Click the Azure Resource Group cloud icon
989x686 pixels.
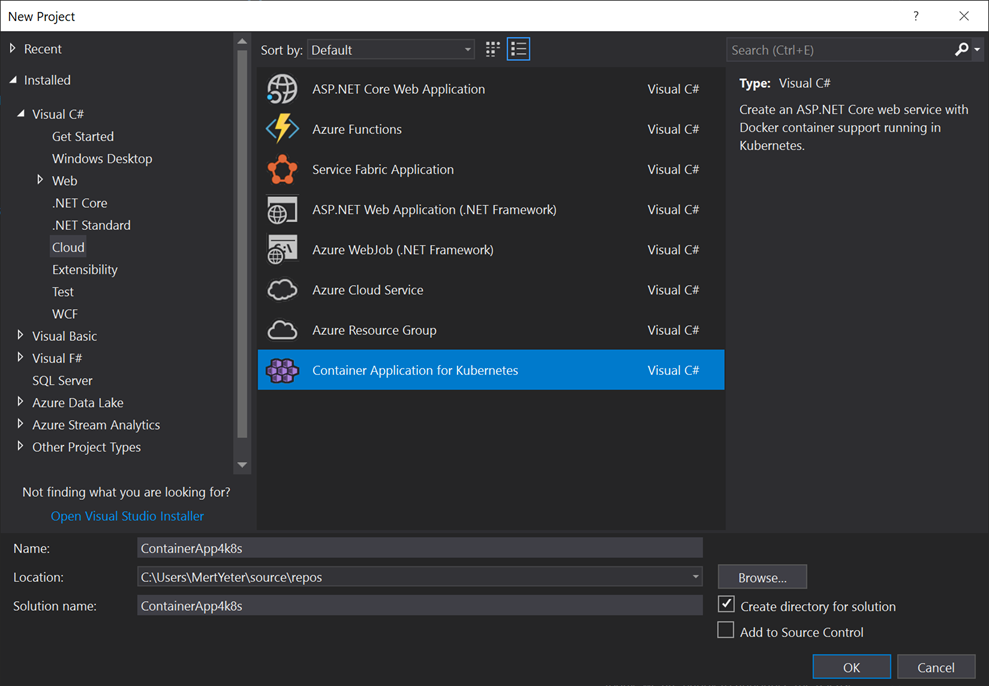(x=282, y=330)
